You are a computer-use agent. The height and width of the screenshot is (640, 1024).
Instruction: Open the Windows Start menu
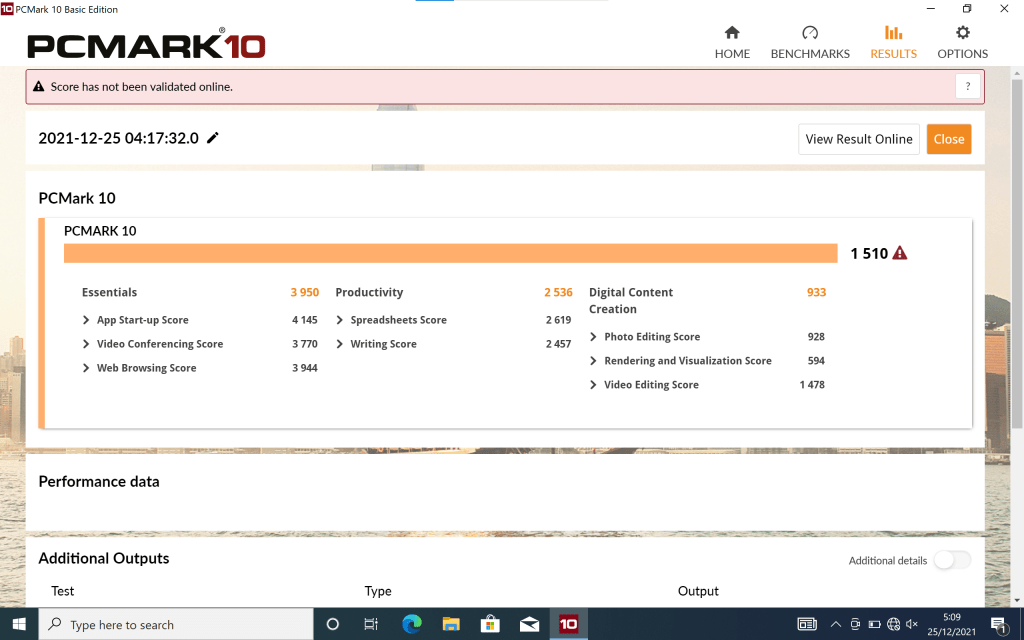click(x=19, y=624)
